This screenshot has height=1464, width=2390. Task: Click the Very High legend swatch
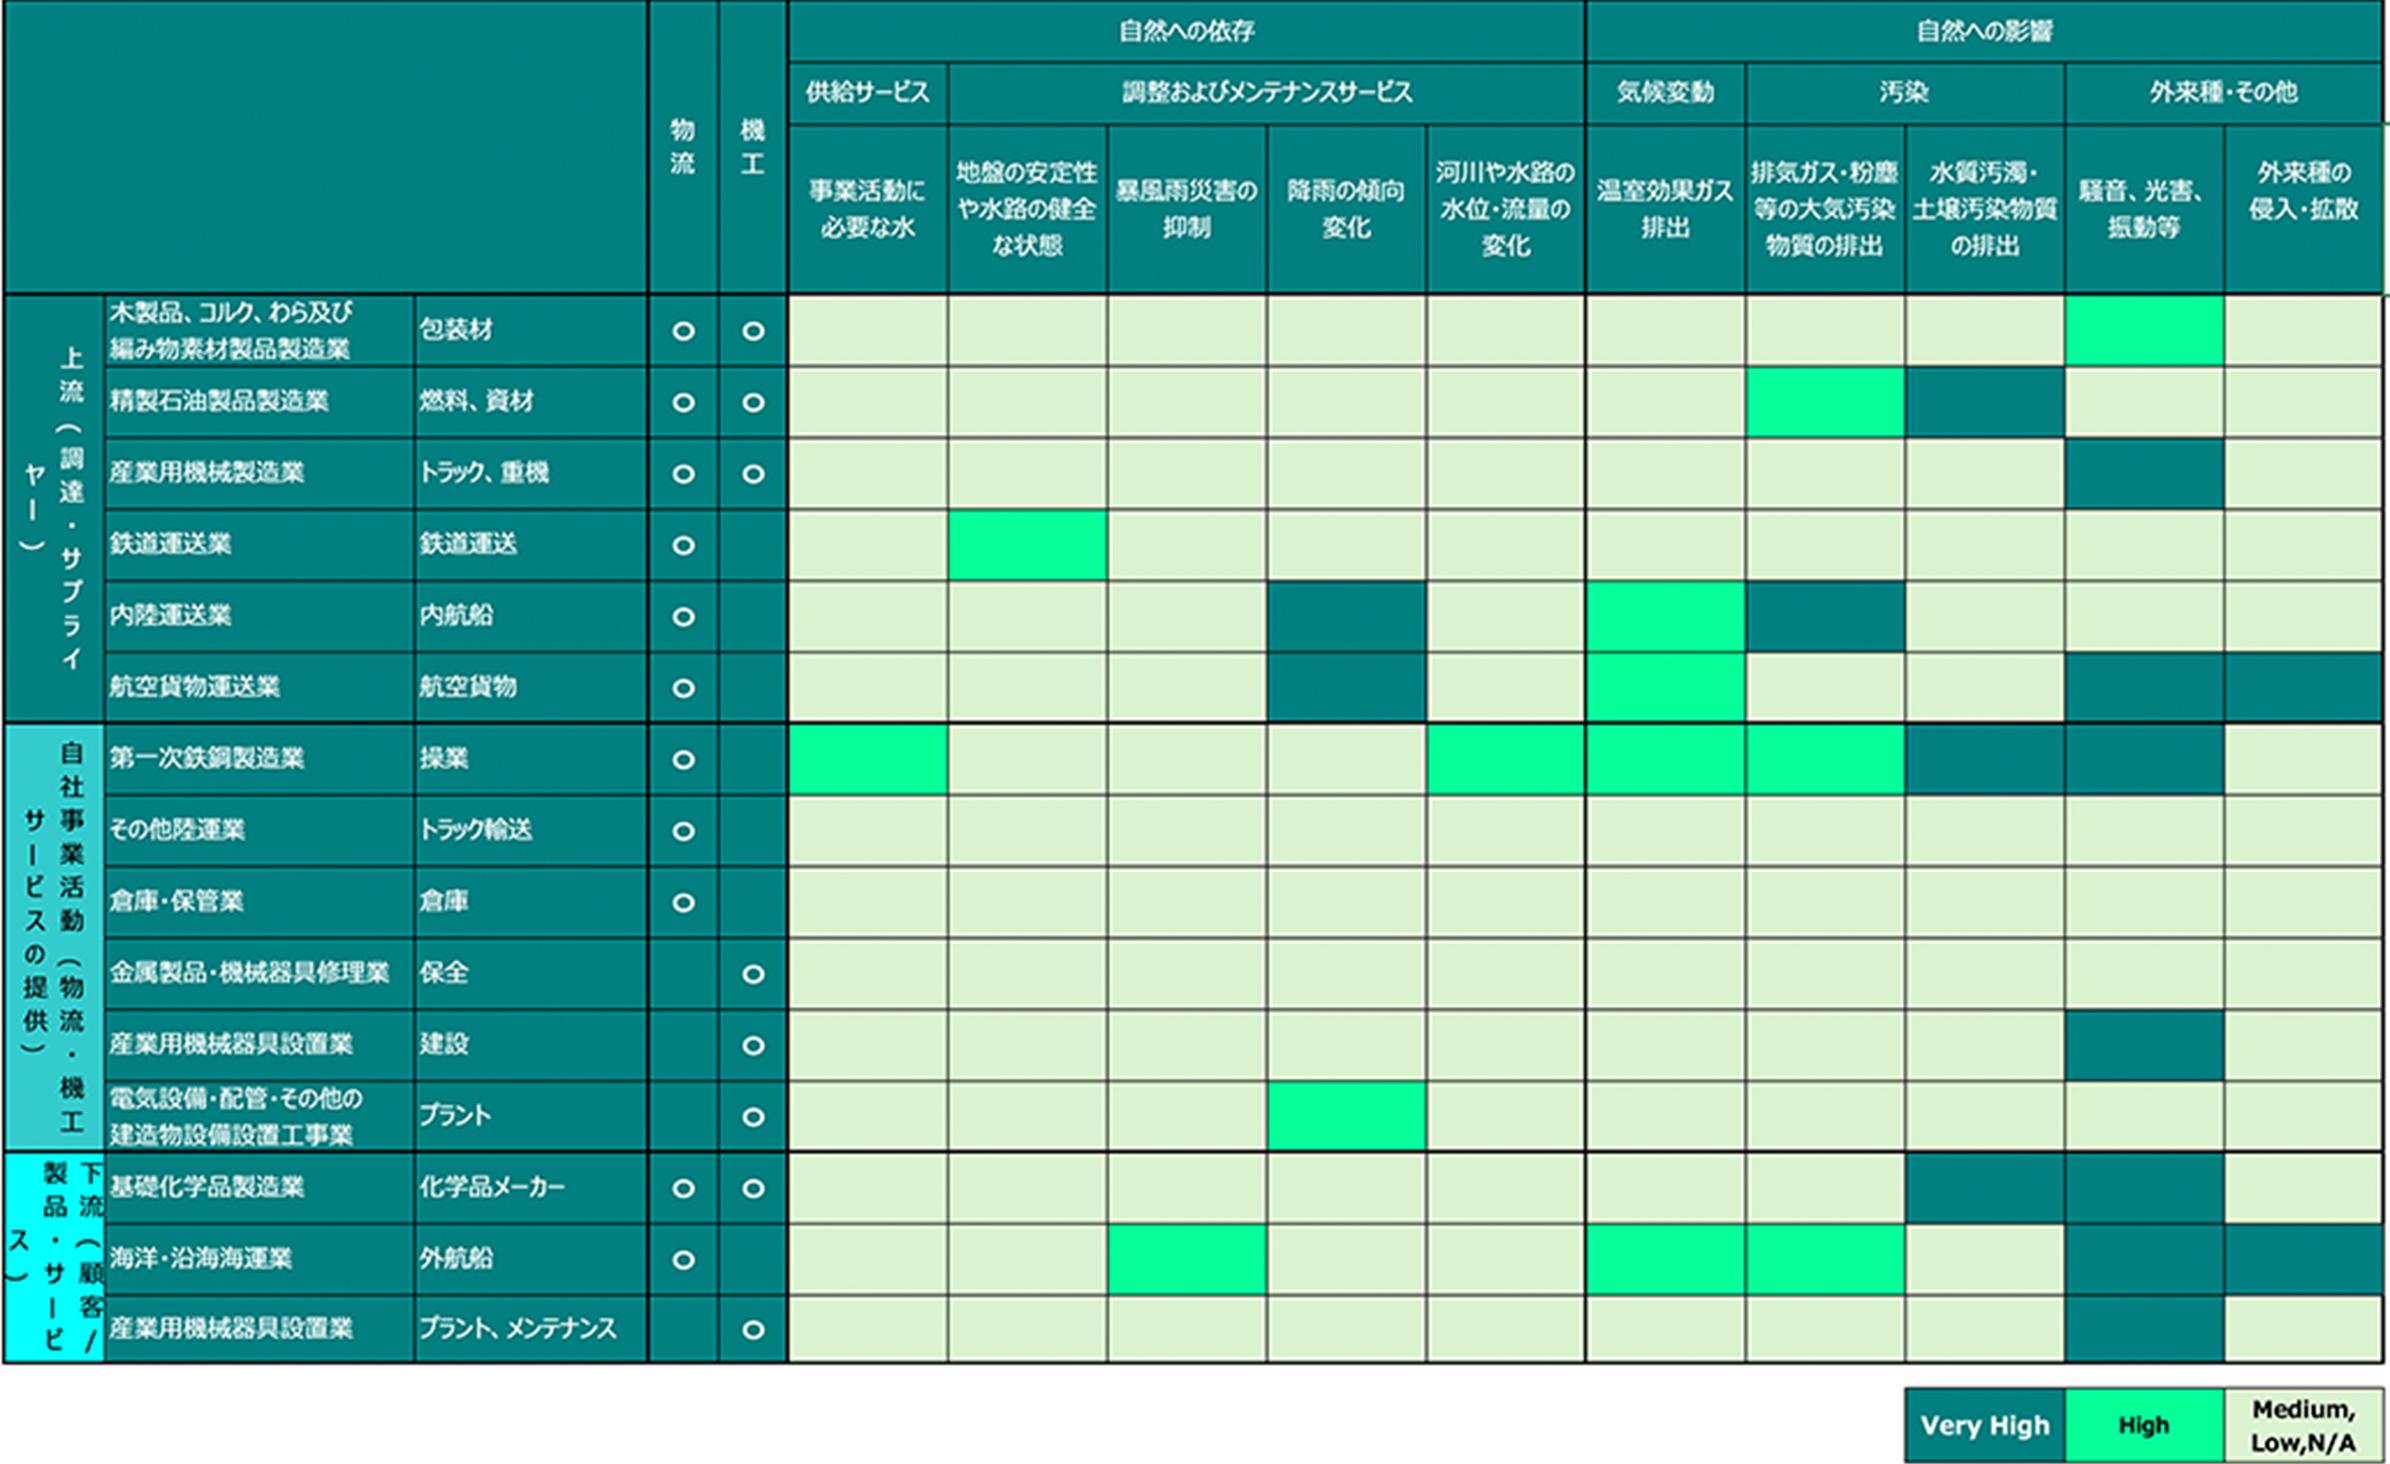[x=1984, y=1425]
